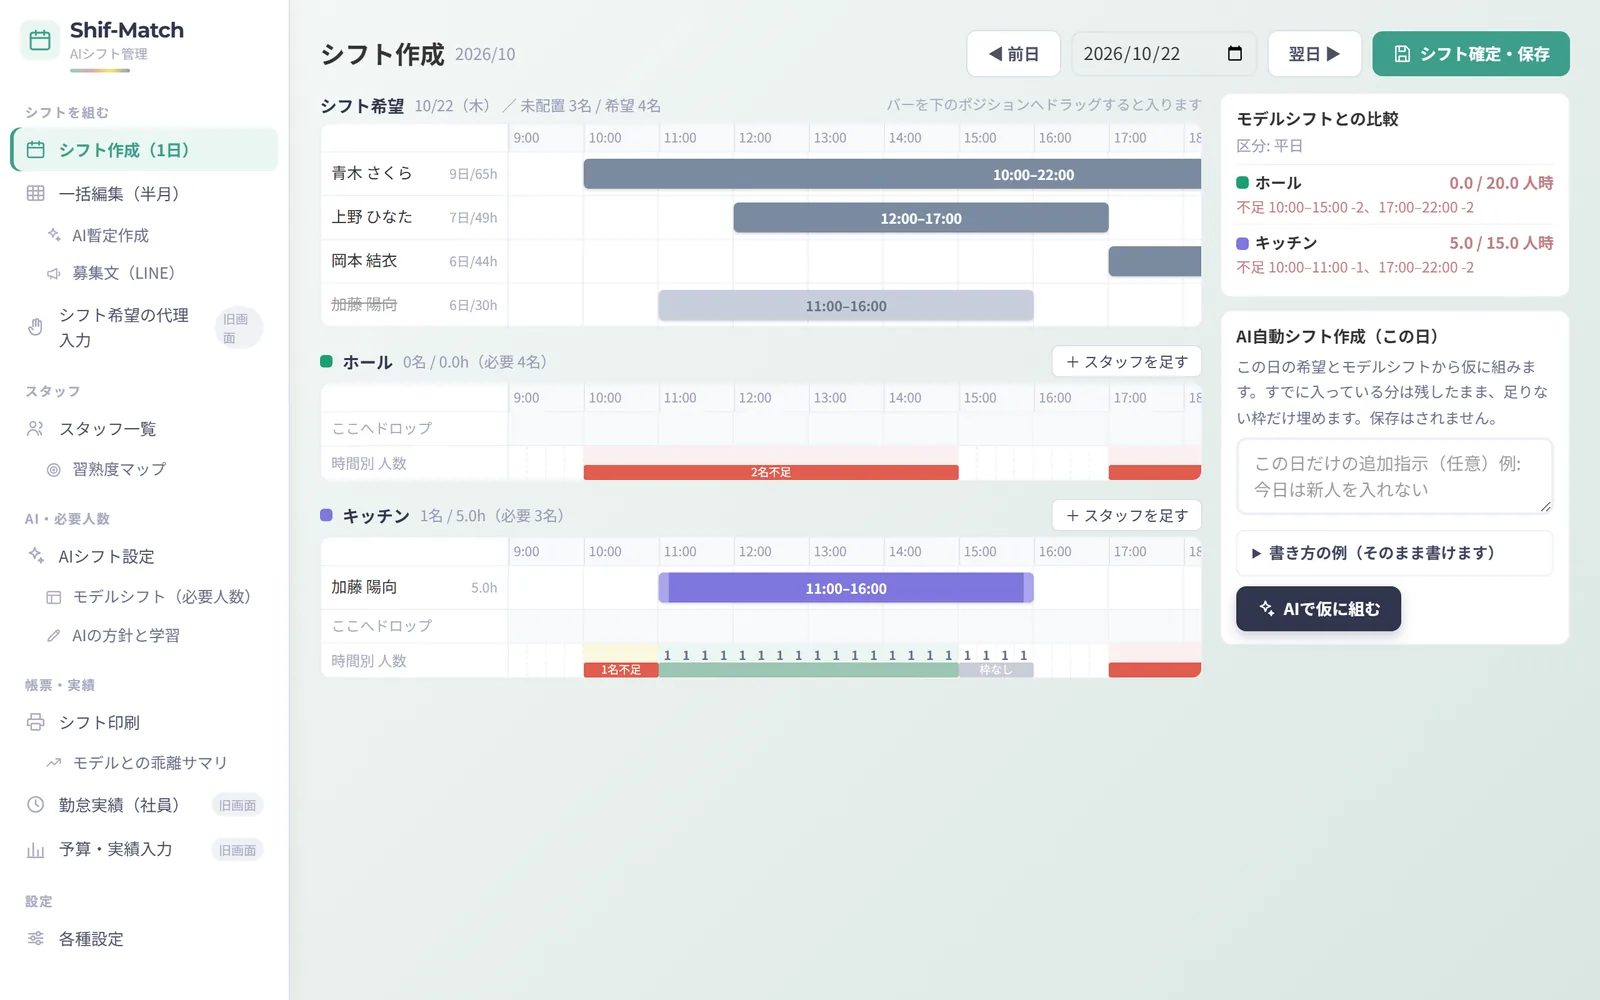Expand the 書き方の例 disclosure triangle
This screenshot has width=1600, height=1000.
[x=1256, y=553]
